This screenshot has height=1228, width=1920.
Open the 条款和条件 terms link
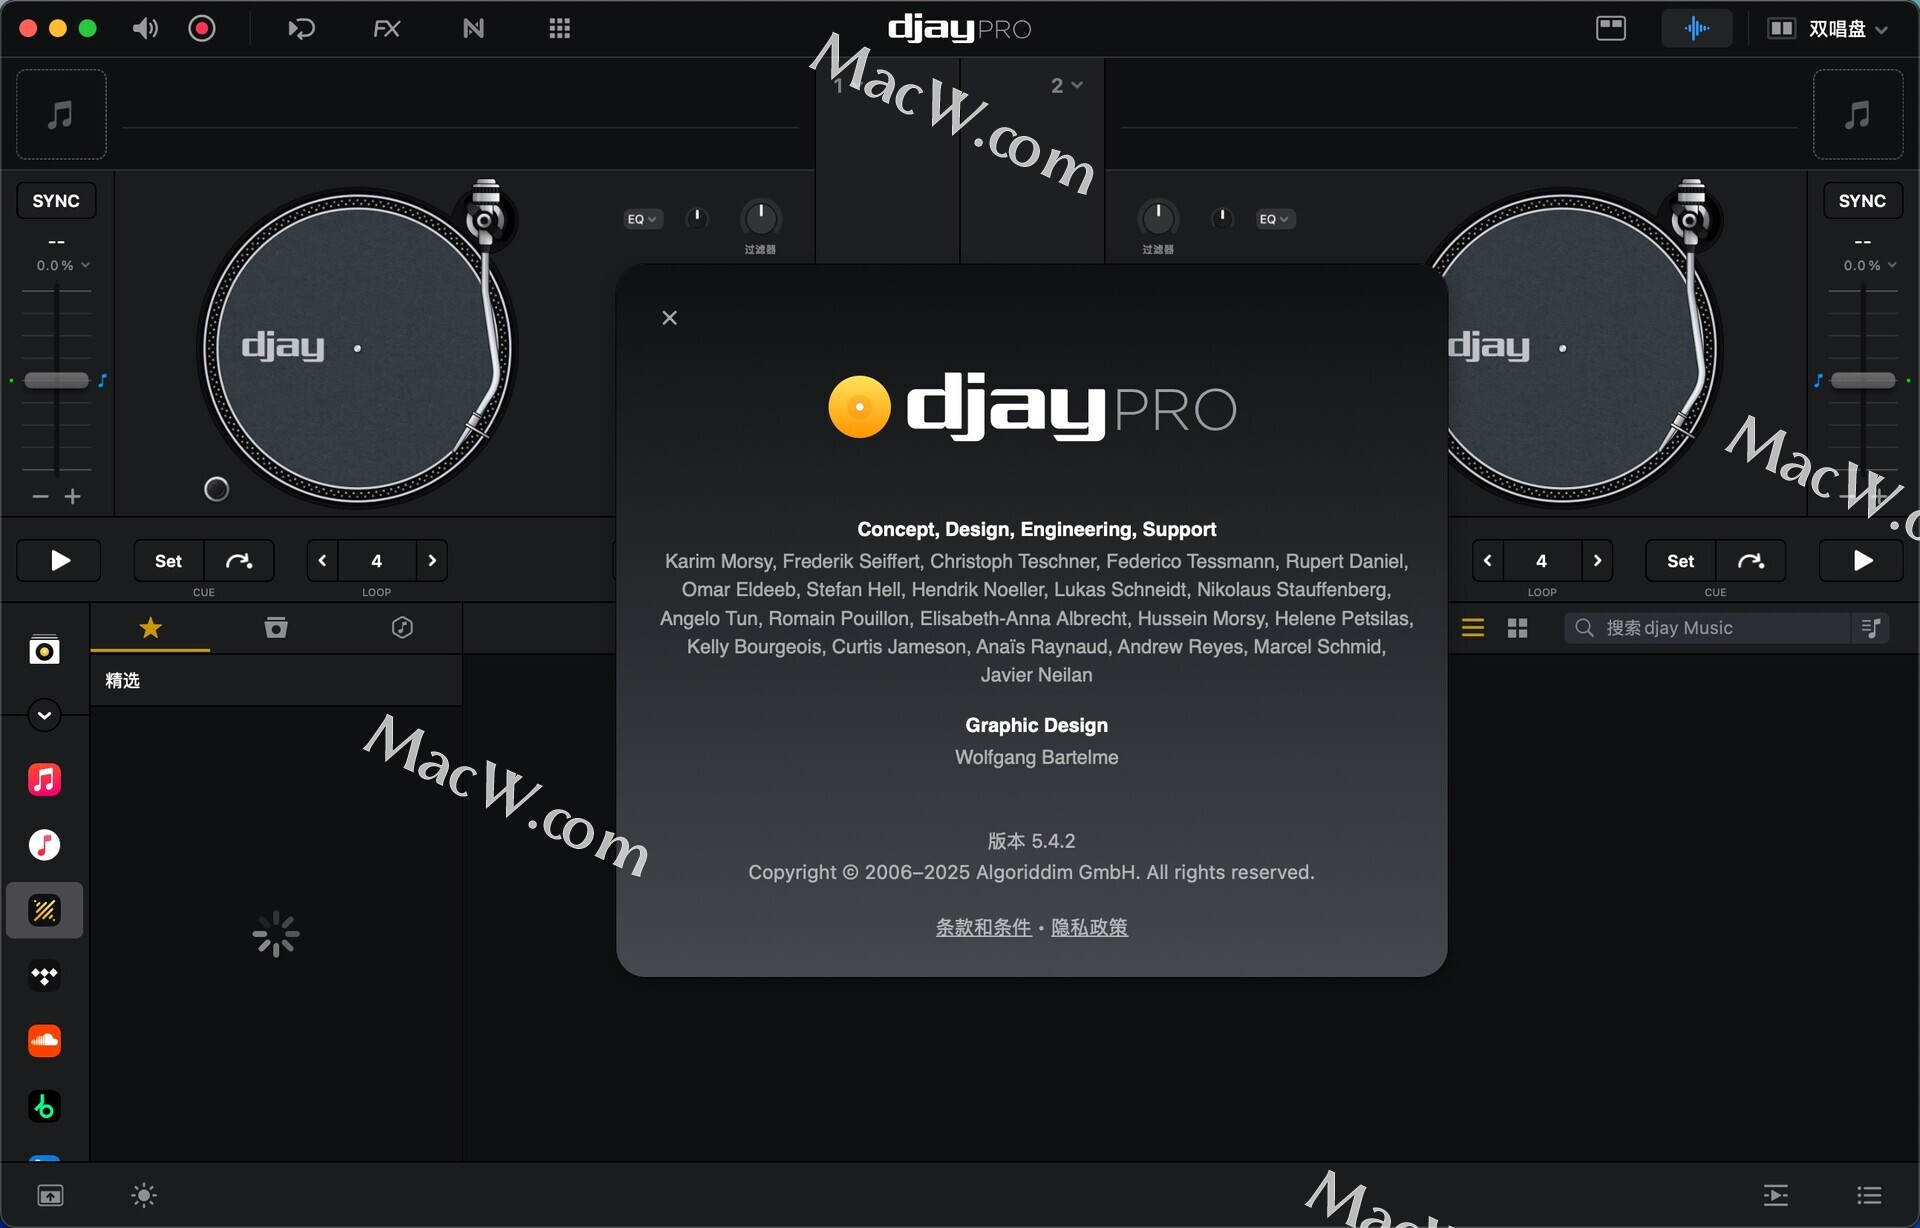click(983, 927)
